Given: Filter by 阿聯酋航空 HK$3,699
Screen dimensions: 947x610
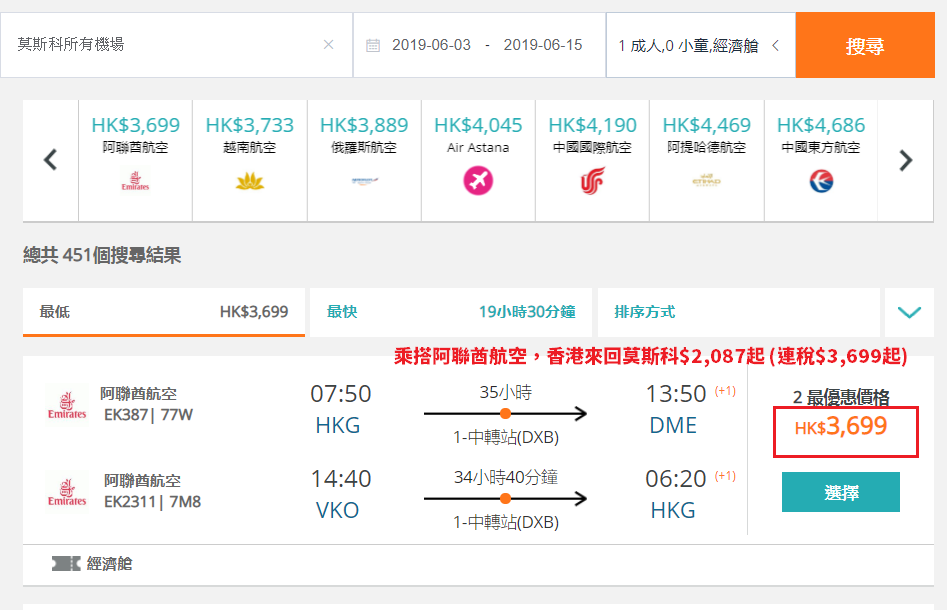Looking at the screenshot, I should [135, 160].
